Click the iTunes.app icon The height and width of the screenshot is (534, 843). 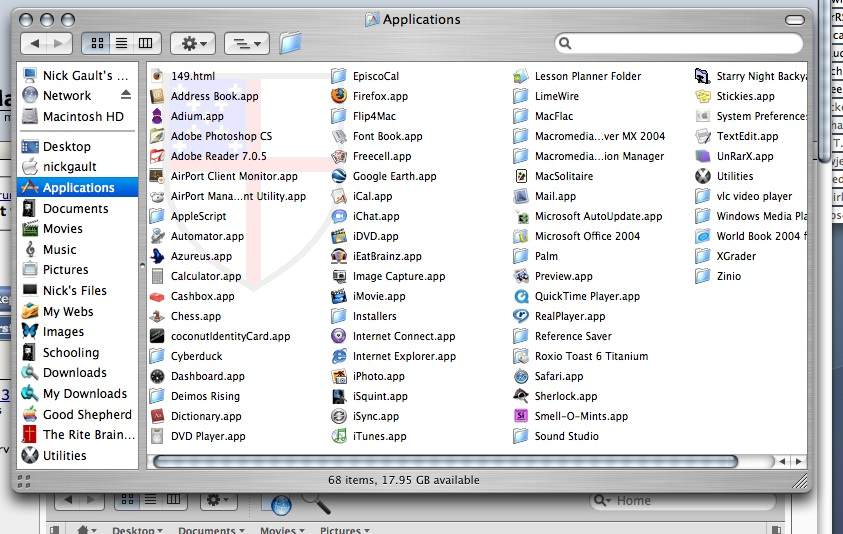(x=339, y=436)
